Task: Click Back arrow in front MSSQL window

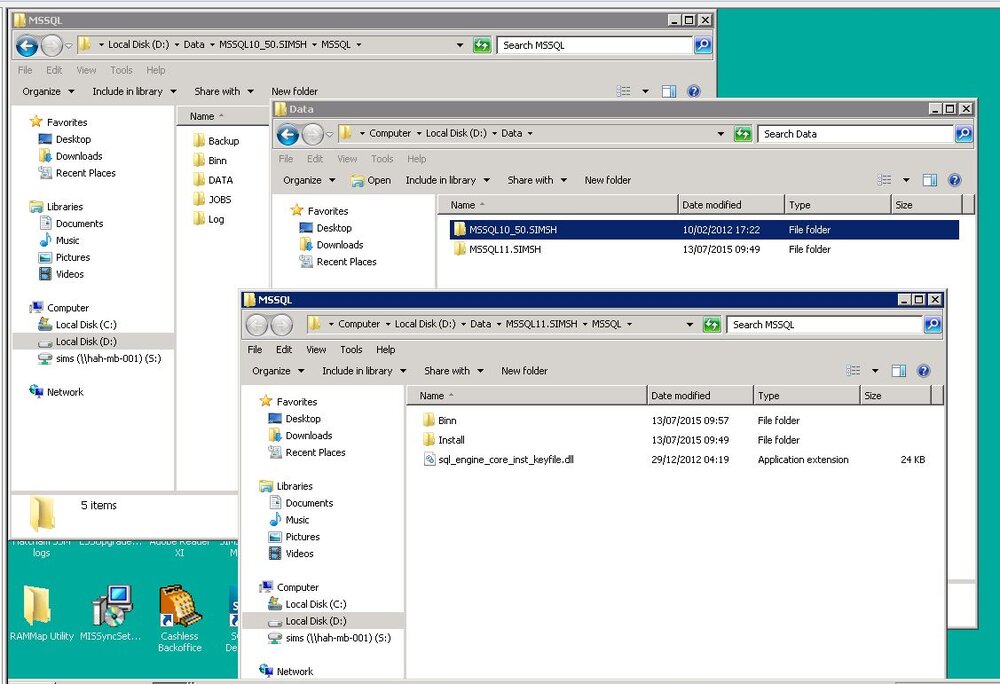Action: [256, 325]
